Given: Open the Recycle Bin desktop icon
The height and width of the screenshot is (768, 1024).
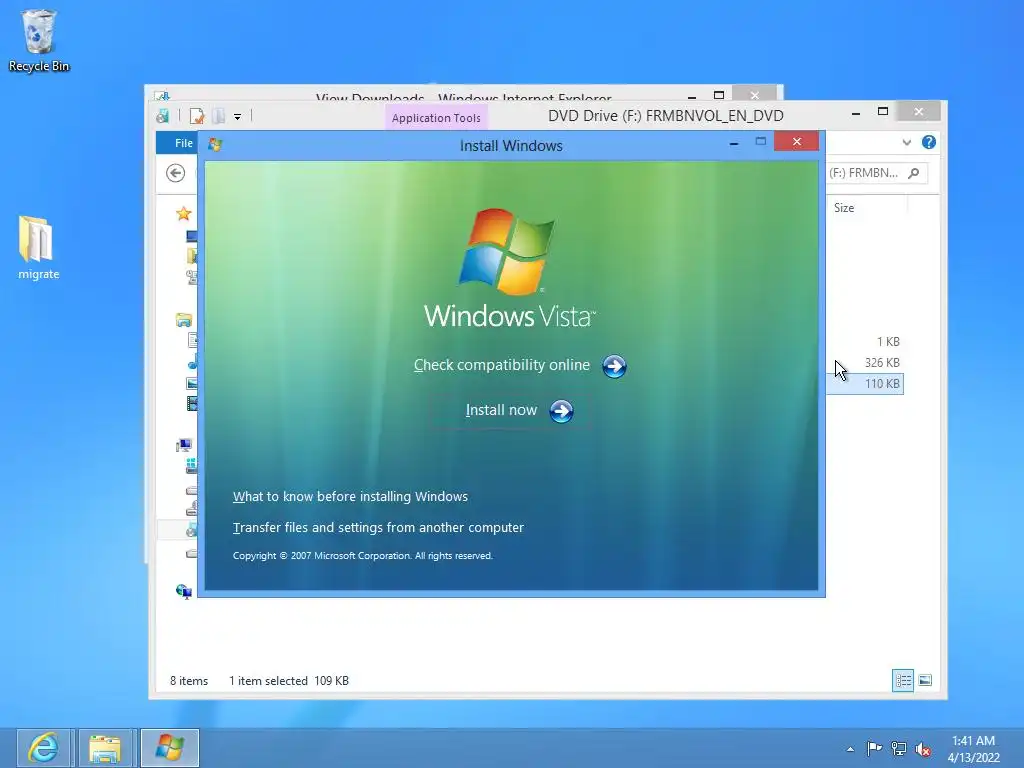Looking at the screenshot, I should (39, 40).
